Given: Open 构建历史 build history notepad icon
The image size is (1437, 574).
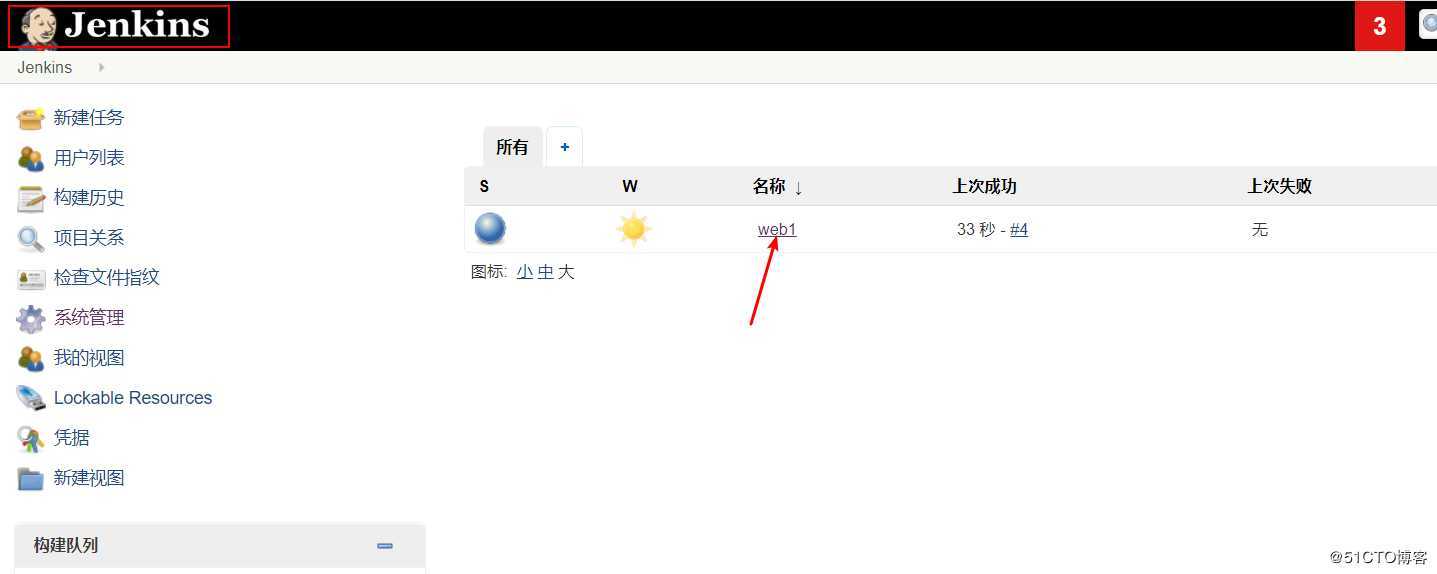Looking at the screenshot, I should pyautogui.click(x=31, y=198).
